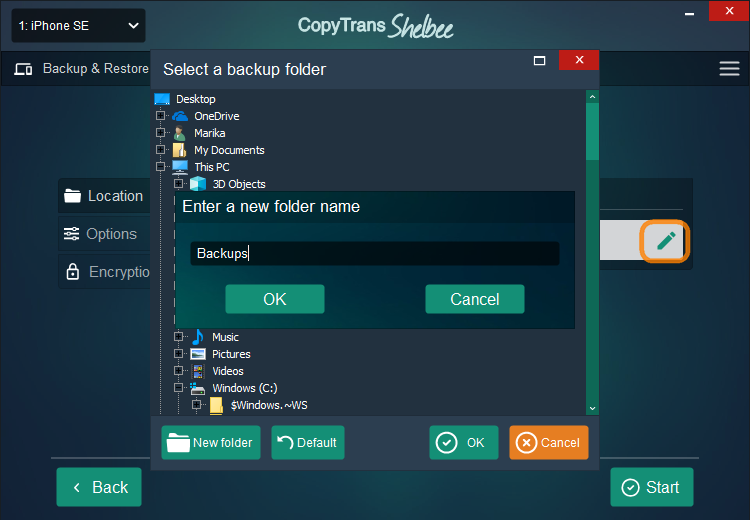This screenshot has height=520, width=750.
Task: Open the hamburger menu in main window
Action: 729,68
